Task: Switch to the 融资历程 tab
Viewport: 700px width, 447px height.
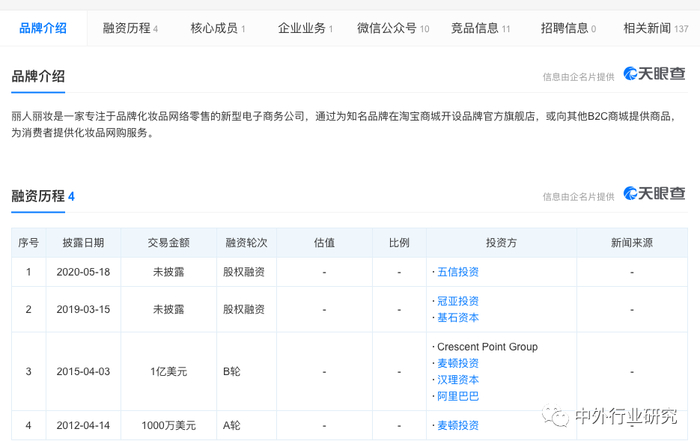Action: (130, 28)
